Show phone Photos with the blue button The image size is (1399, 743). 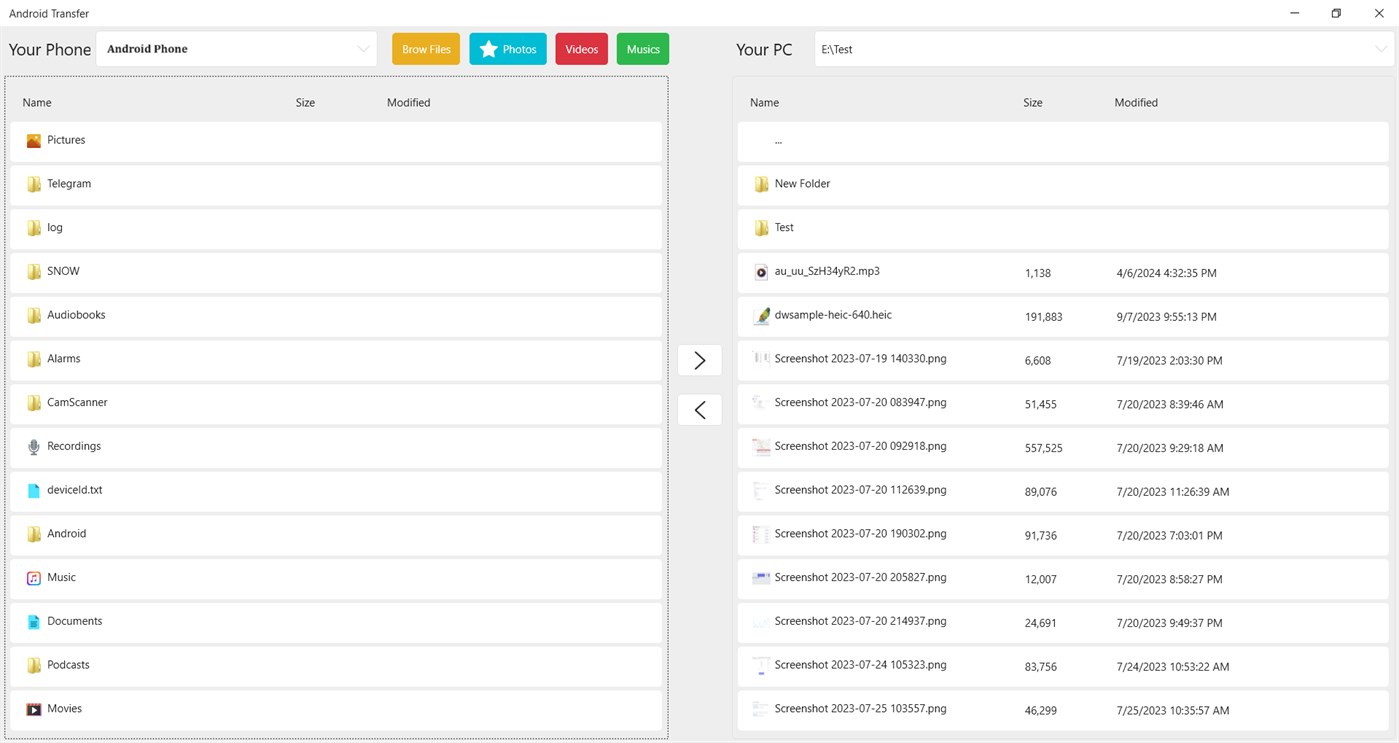[x=508, y=49]
